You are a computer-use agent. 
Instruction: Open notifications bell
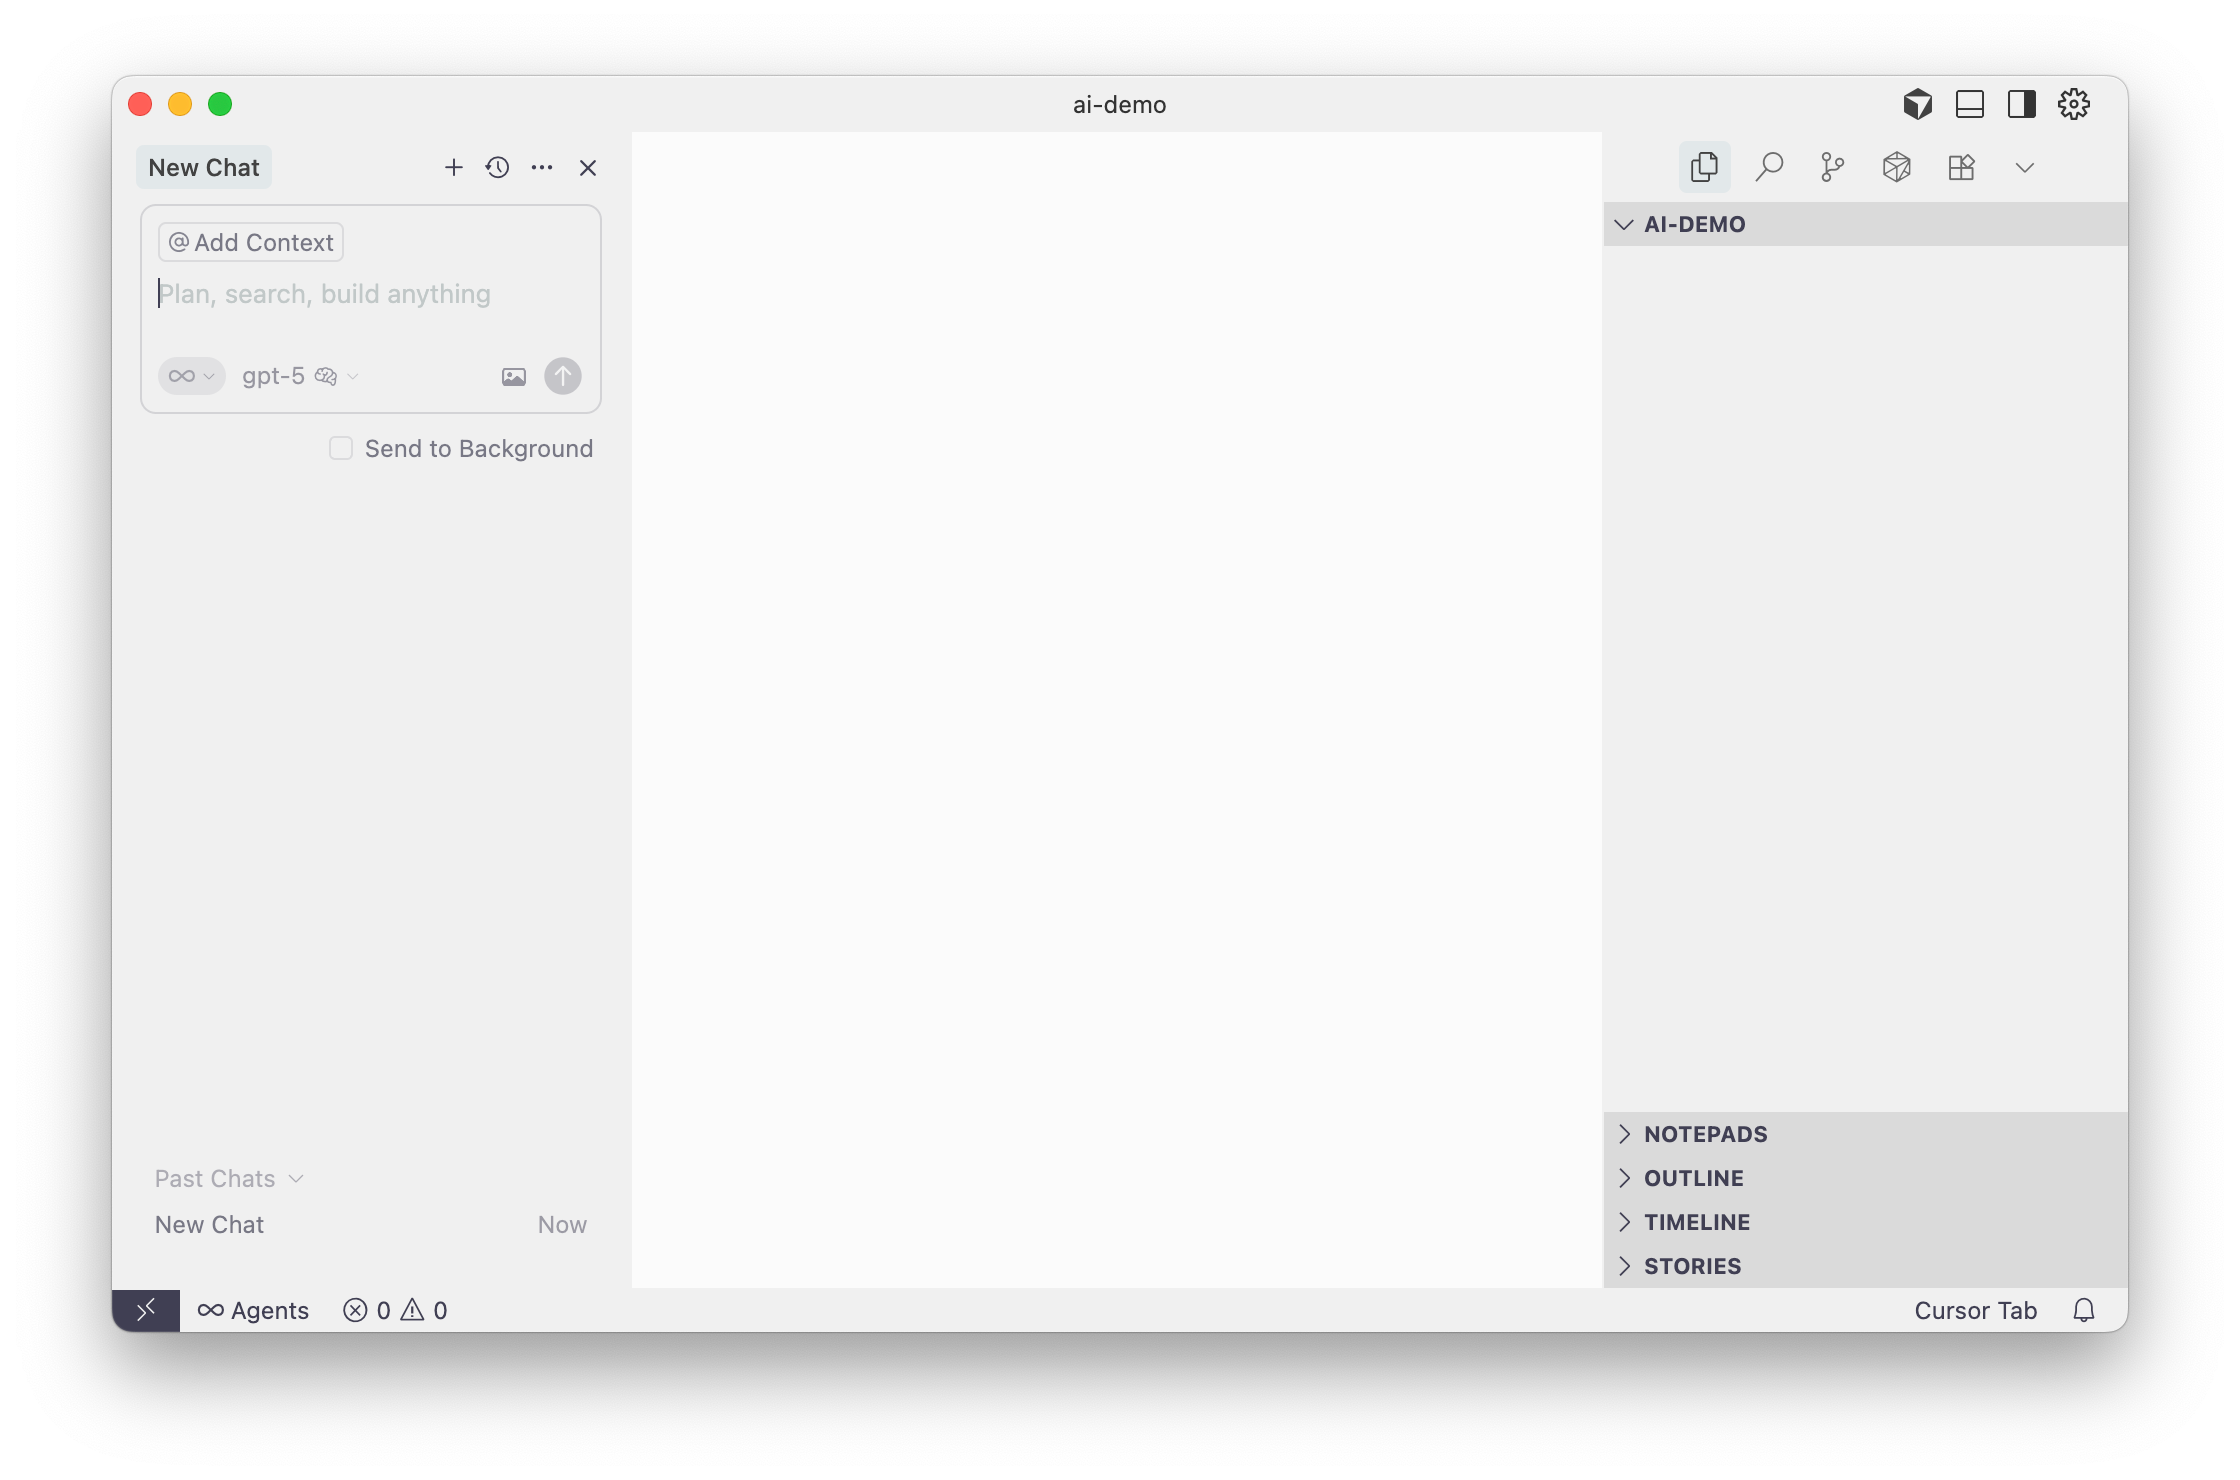[2084, 1310]
